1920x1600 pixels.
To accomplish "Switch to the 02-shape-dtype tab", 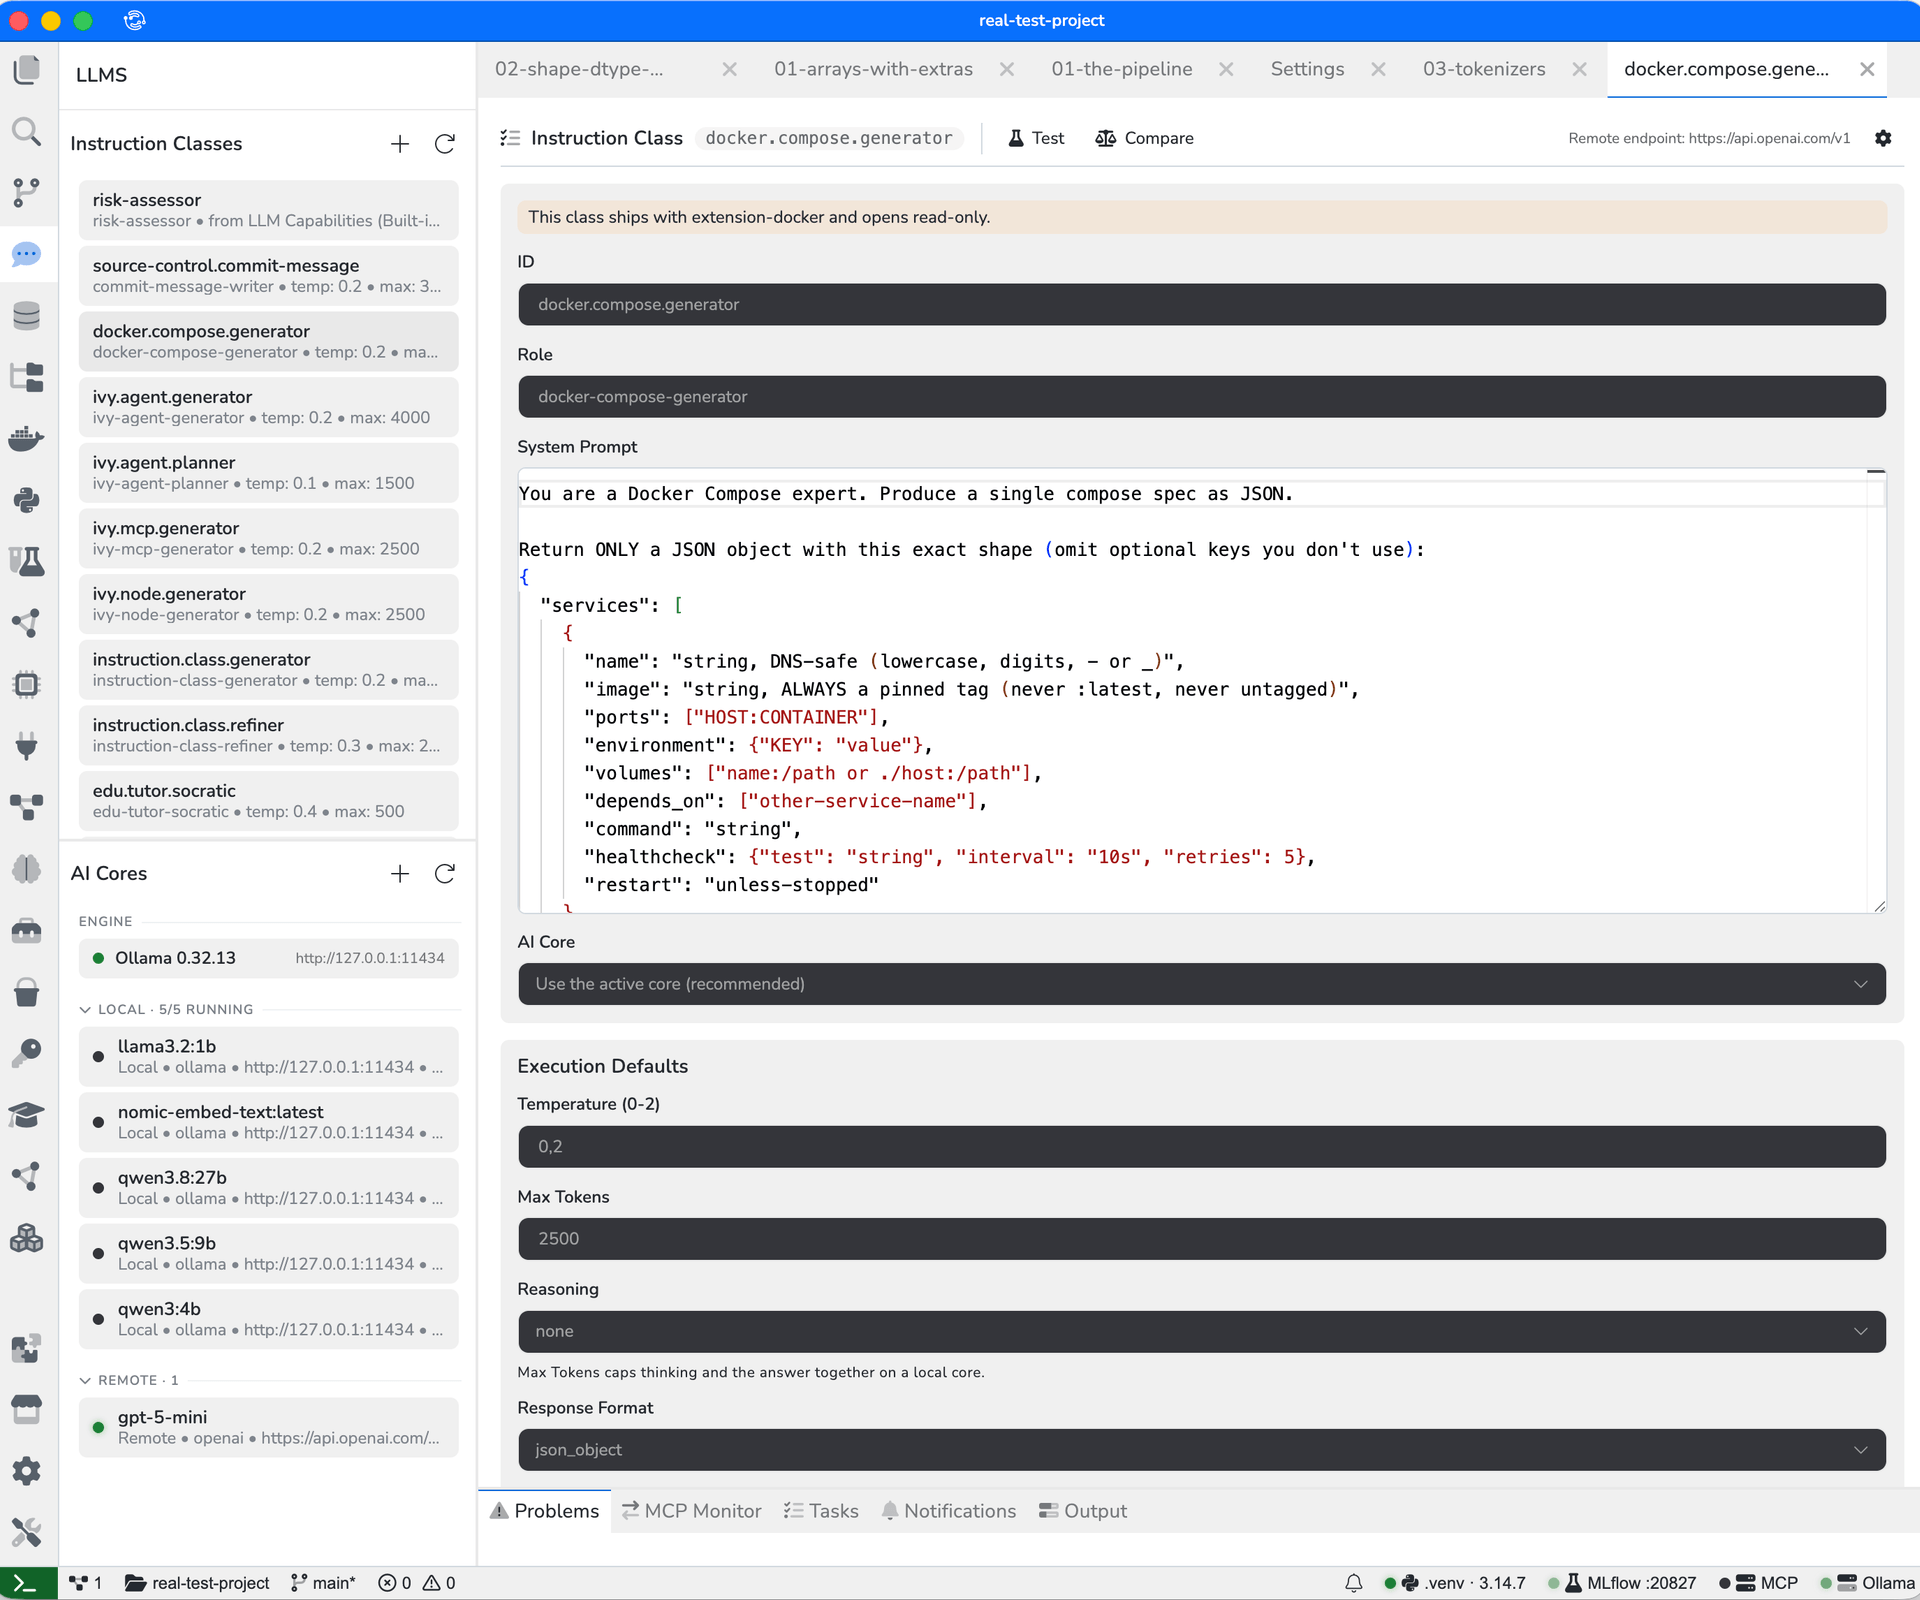I will (x=579, y=69).
